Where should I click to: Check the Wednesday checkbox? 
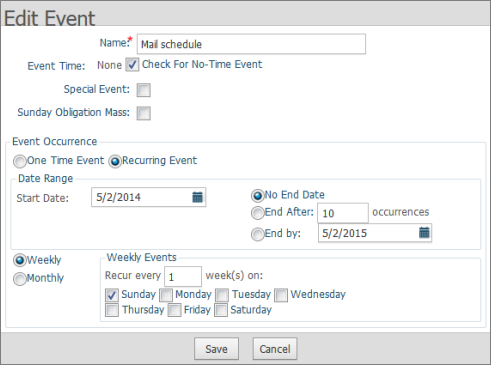pyautogui.click(x=281, y=295)
